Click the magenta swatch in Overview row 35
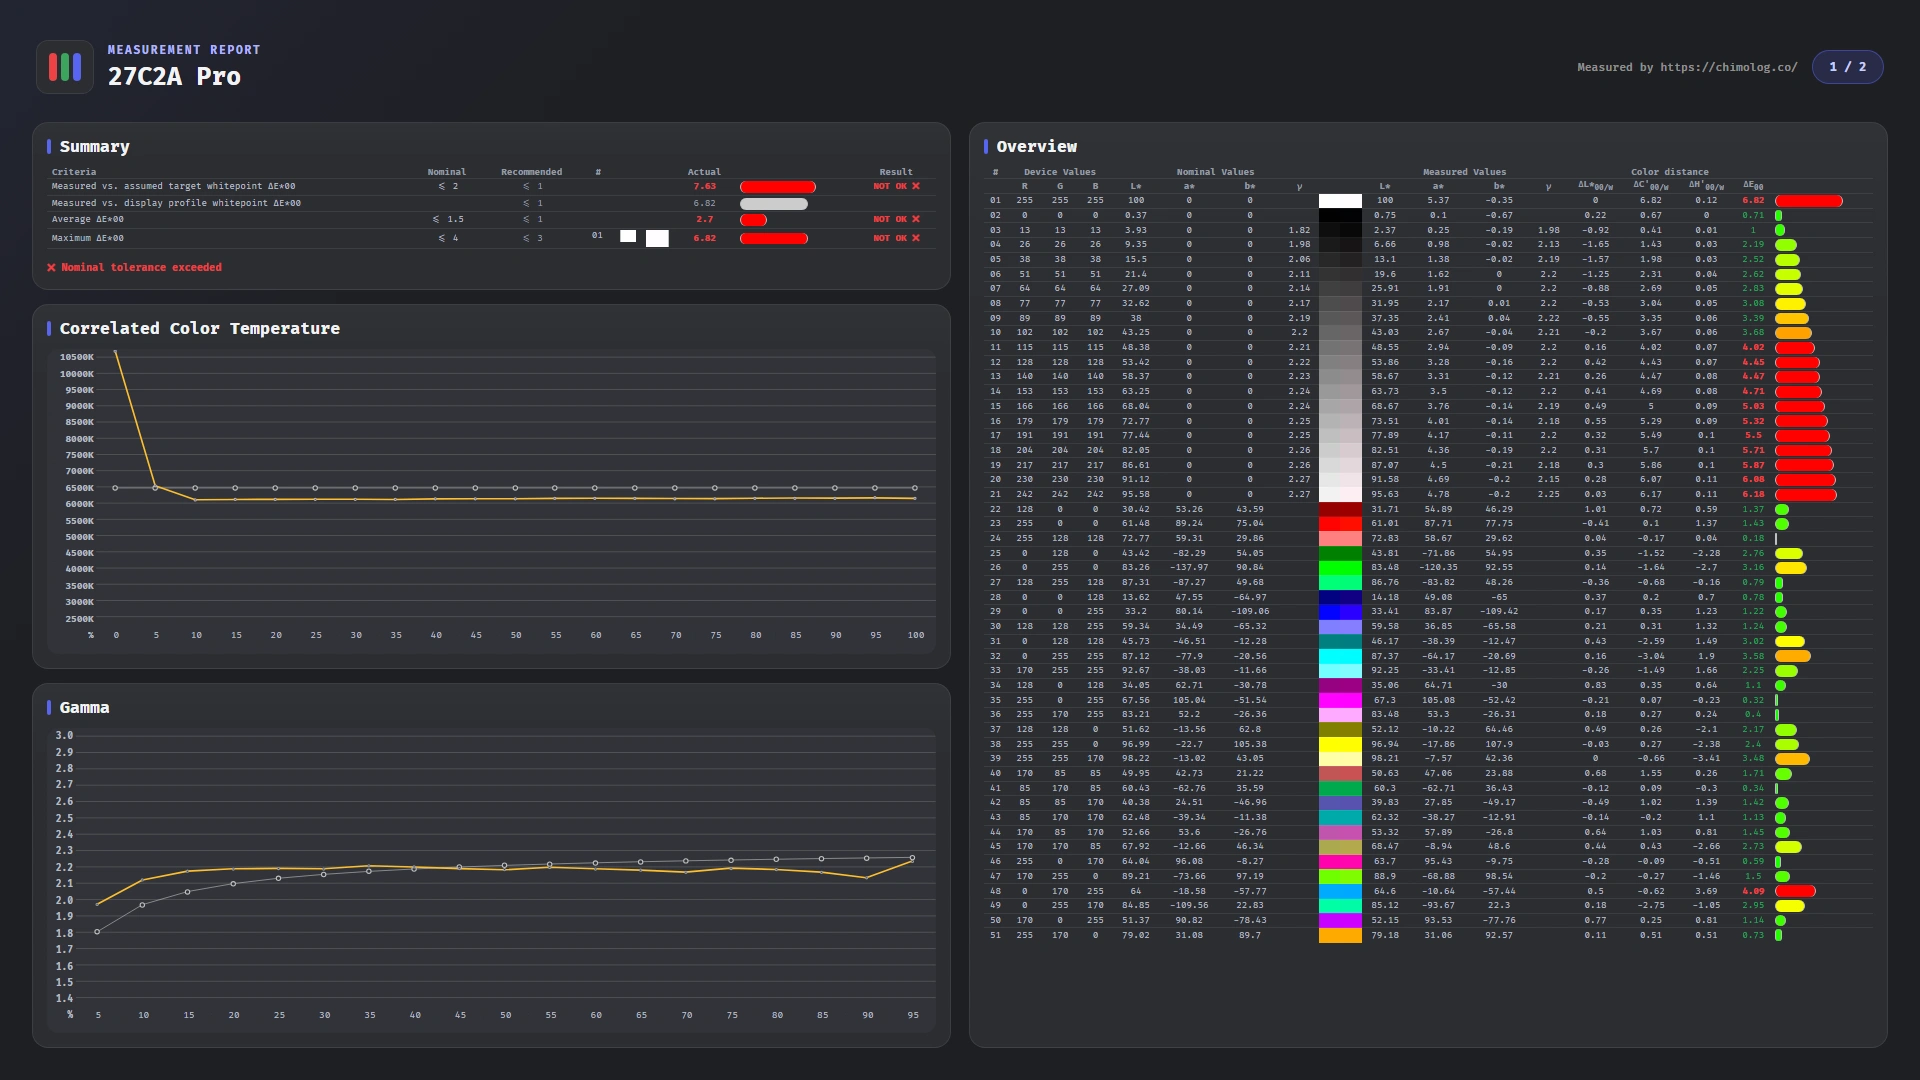This screenshot has width=1920, height=1080. click(1340, 701)
